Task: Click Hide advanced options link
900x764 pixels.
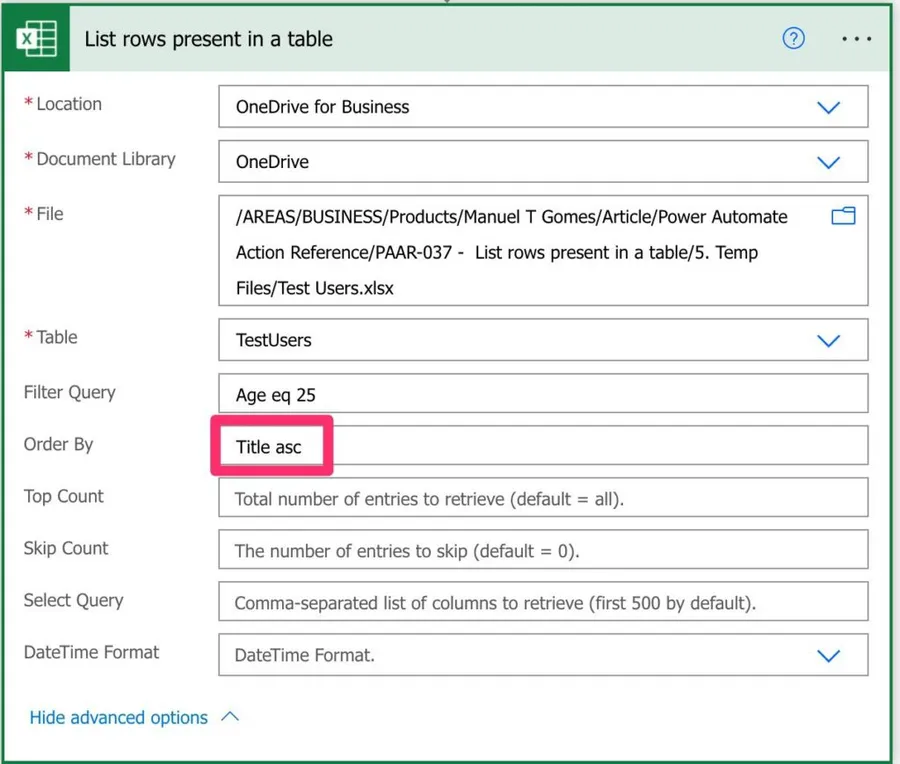Action: point(118,718)
